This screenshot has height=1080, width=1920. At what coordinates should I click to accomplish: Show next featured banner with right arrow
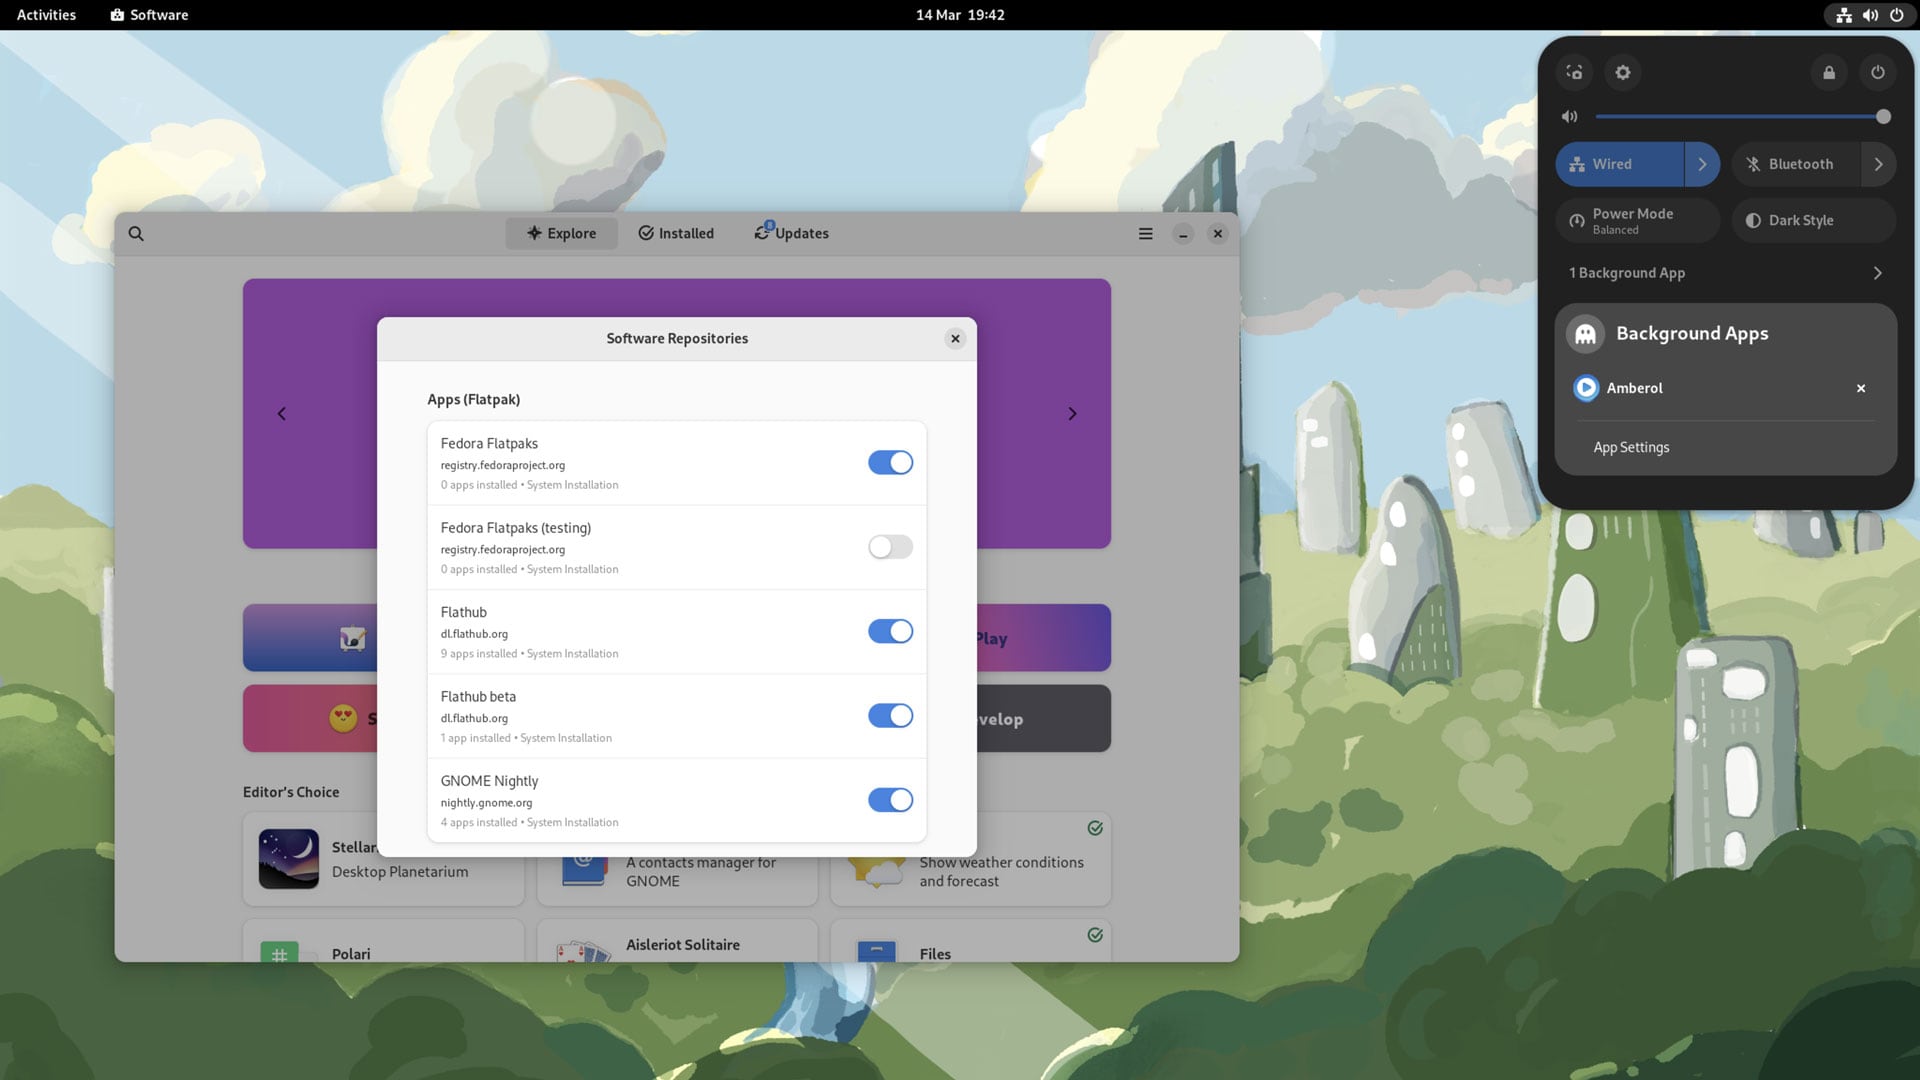pyautogui.click(x=1072, y=414)
